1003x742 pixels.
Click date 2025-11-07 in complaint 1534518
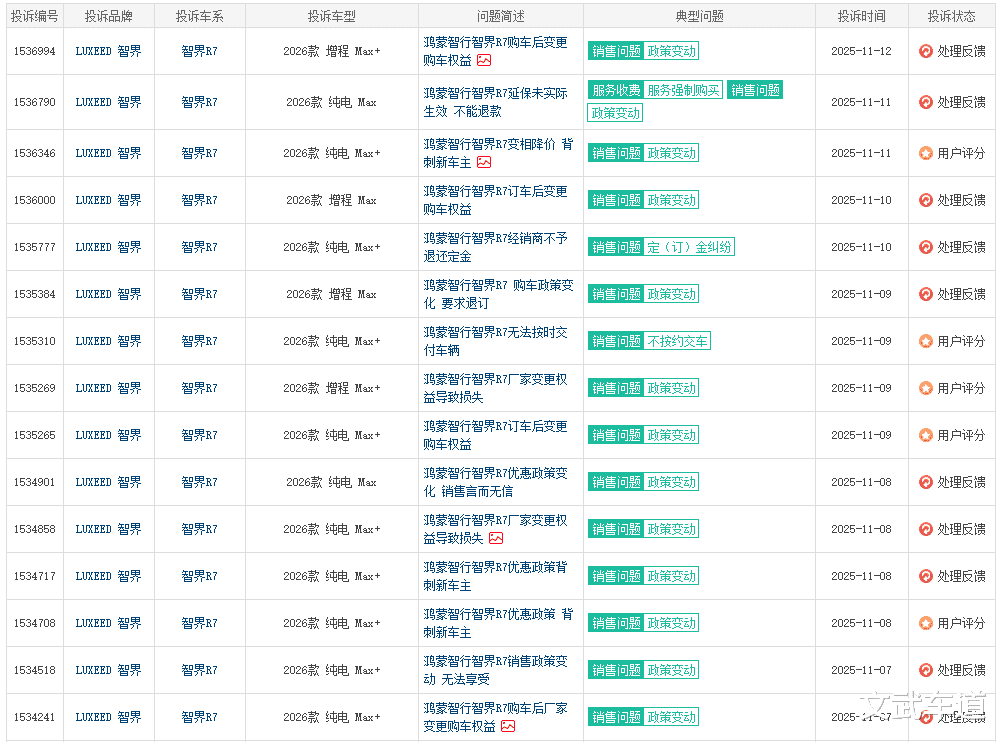point(861,670)
